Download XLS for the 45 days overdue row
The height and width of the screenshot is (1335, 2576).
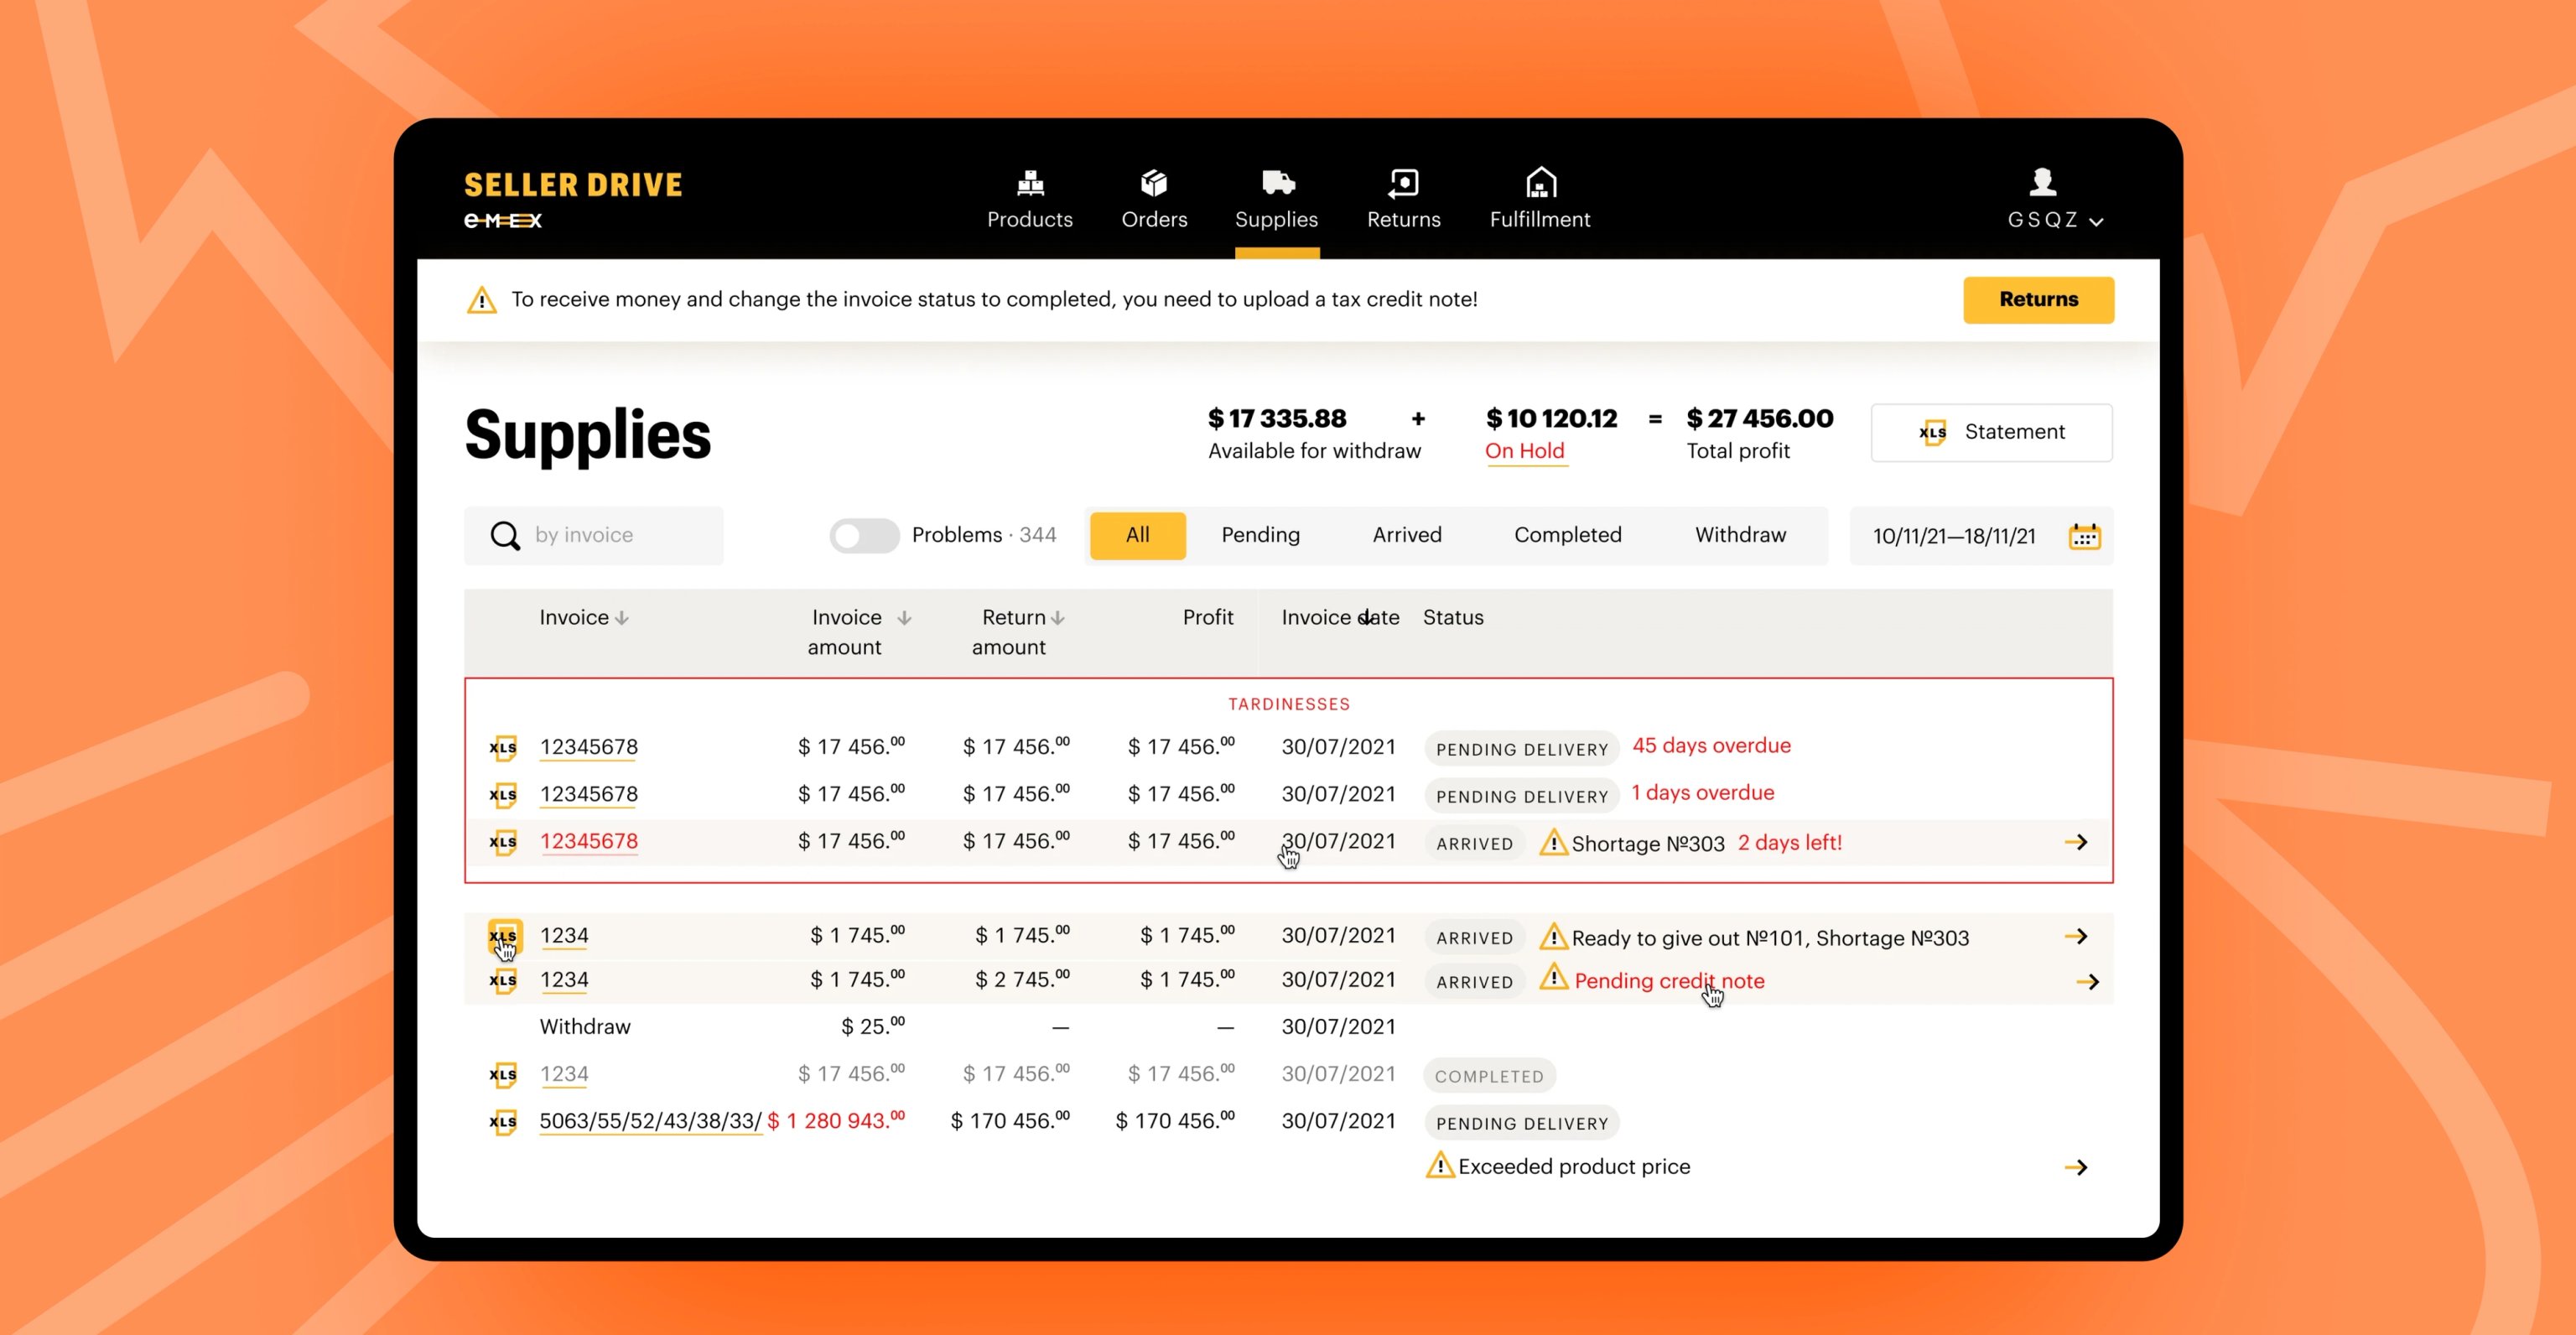(x=503, y=748)
